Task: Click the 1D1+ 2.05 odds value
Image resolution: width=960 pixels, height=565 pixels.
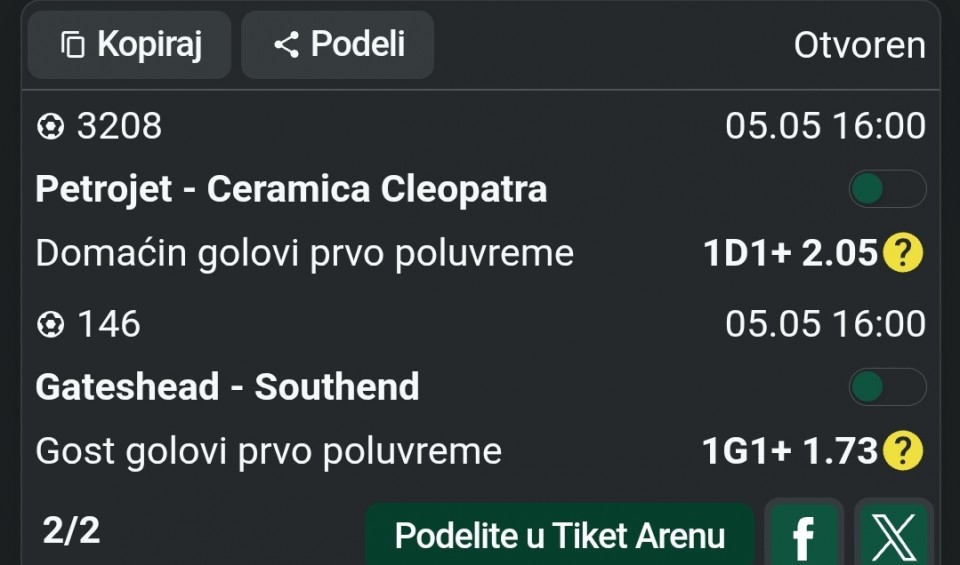Action: click(790, 252)
